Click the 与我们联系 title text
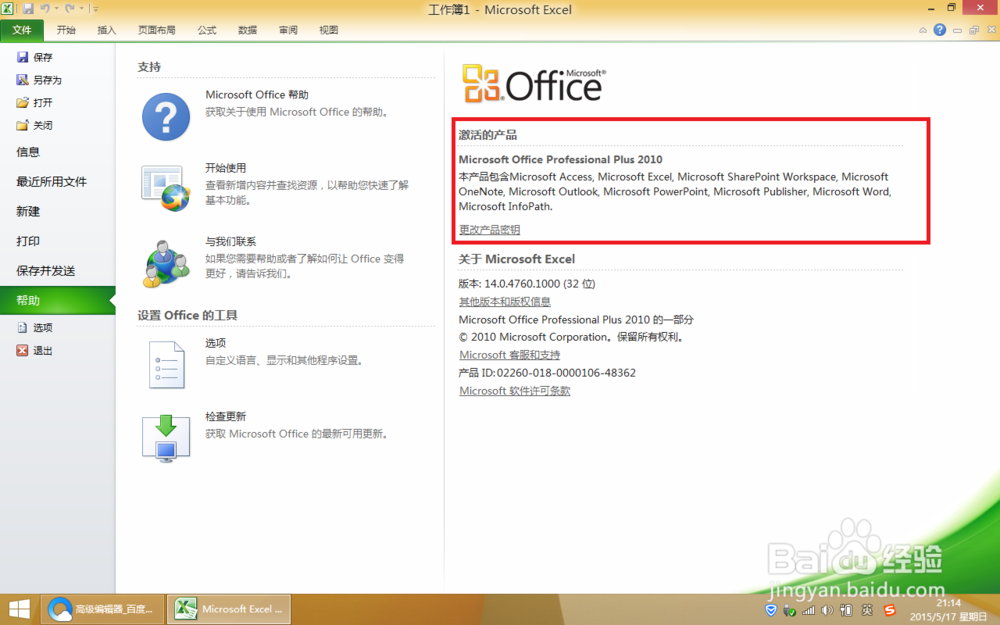The image size is (1000, 625). (230, 242)
